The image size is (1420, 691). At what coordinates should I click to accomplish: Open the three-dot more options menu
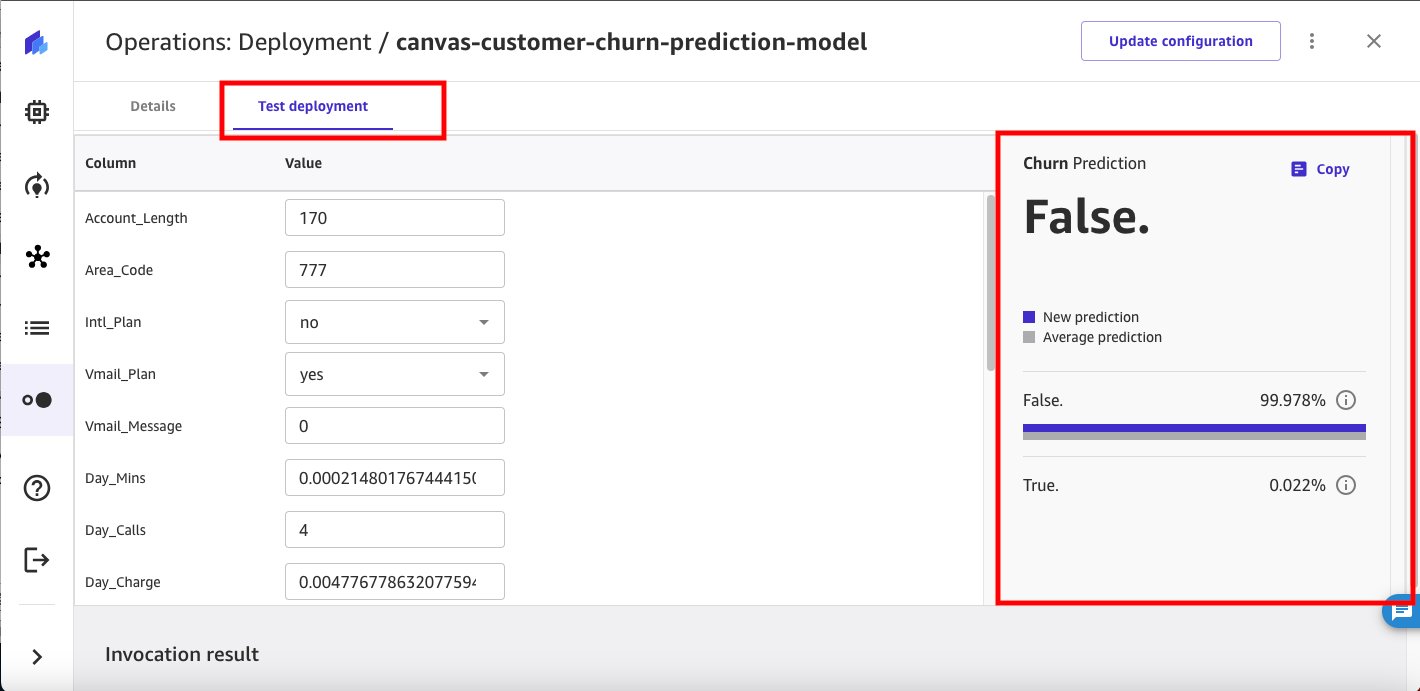pyautogui.click(x=1312, y=41)
